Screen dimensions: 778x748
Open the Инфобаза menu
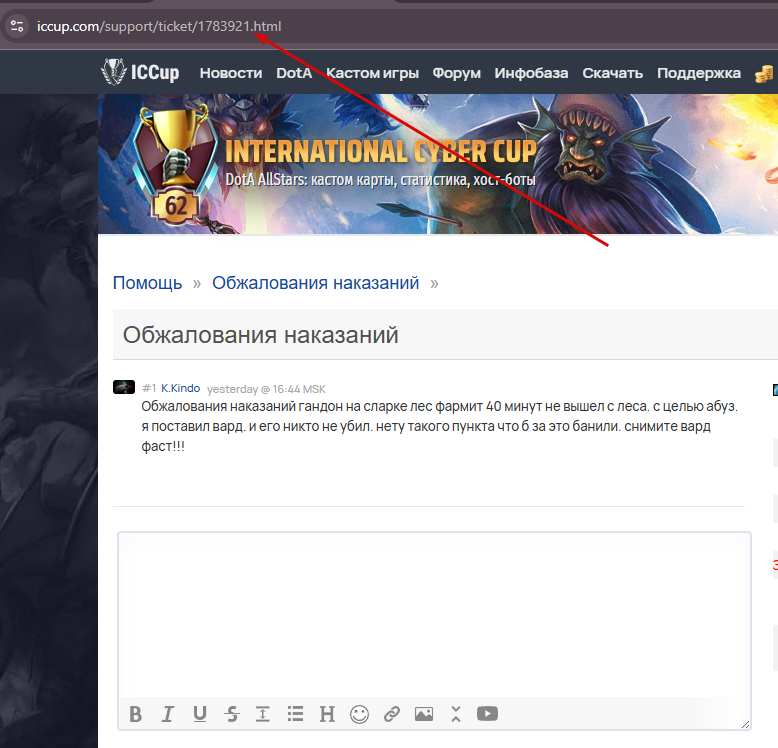(531, 73)
